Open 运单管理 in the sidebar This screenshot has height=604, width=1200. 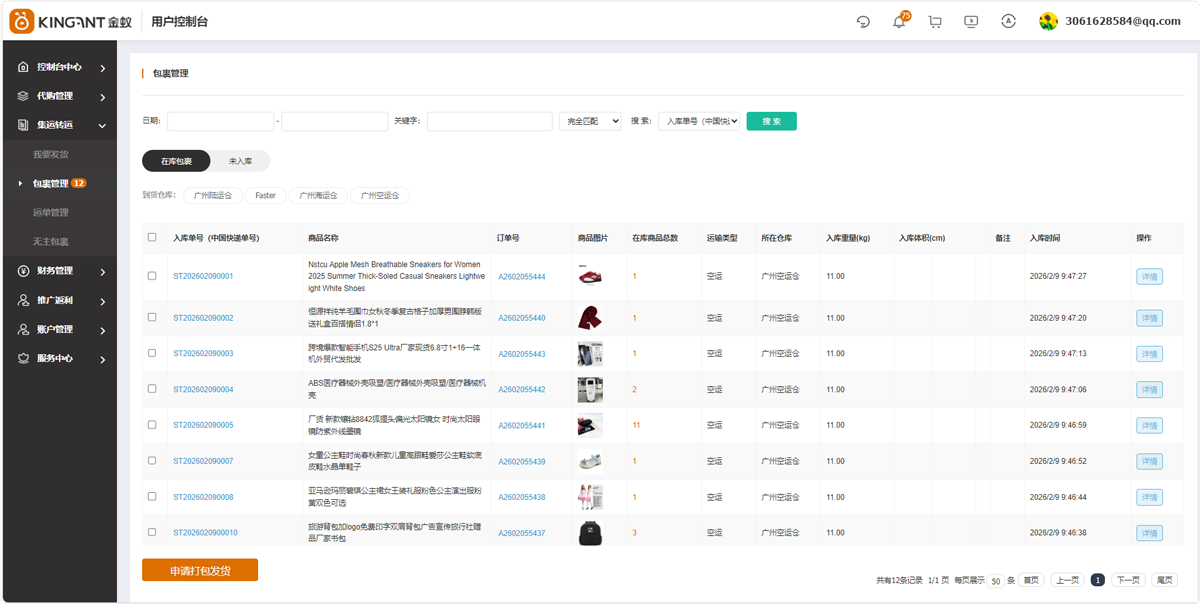tap(51, 213)
